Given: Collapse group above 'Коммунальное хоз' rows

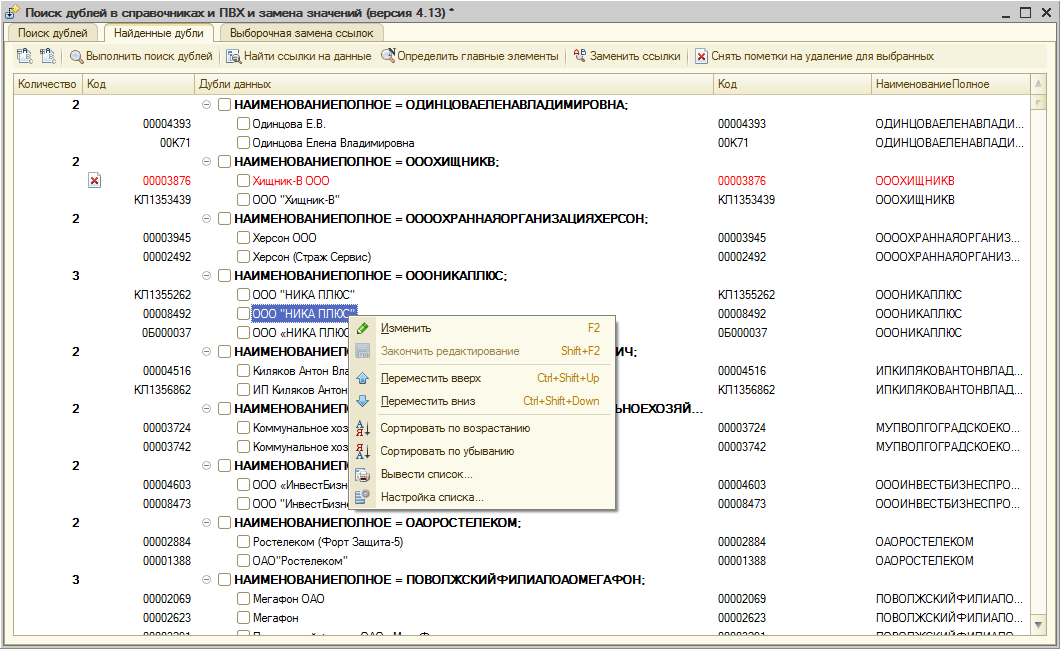Looking at the screenshot, I should 206,408.
